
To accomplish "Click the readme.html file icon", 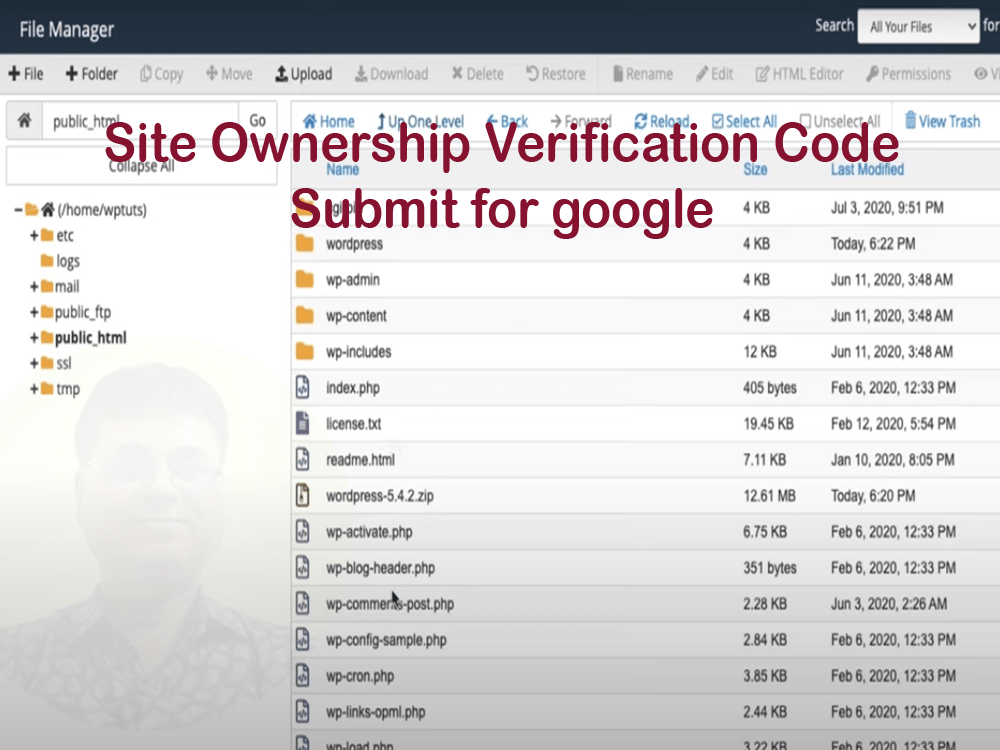I will coord(303,459).
